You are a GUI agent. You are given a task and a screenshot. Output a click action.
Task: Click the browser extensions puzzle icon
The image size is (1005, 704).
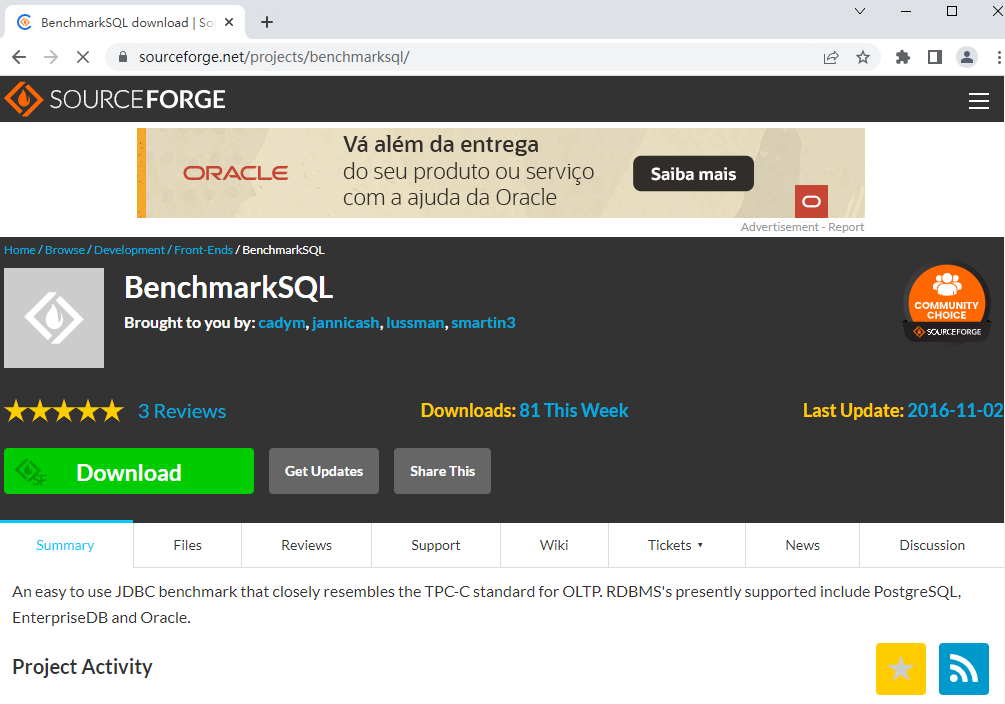tap(902, 57)
